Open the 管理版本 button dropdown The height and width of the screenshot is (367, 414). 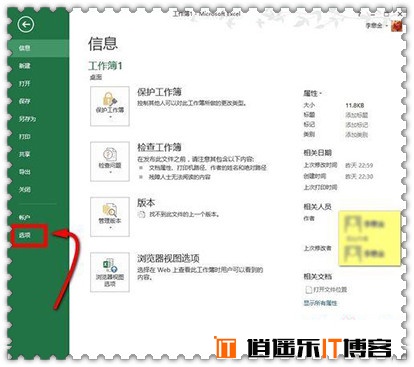[x=110, y=217]
